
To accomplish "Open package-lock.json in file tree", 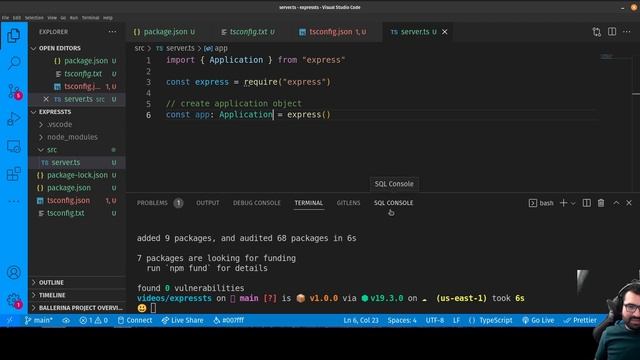I will click(77, 175).
